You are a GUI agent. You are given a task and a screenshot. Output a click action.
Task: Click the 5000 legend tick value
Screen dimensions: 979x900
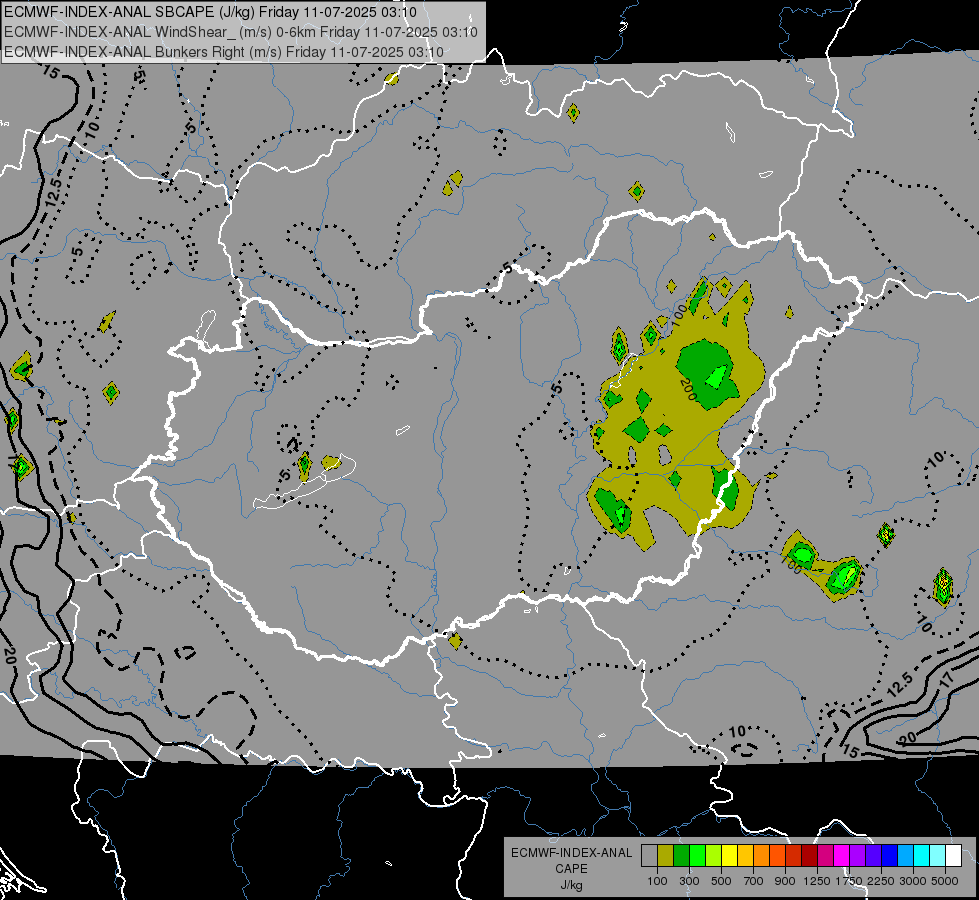(x=945, y=881)
